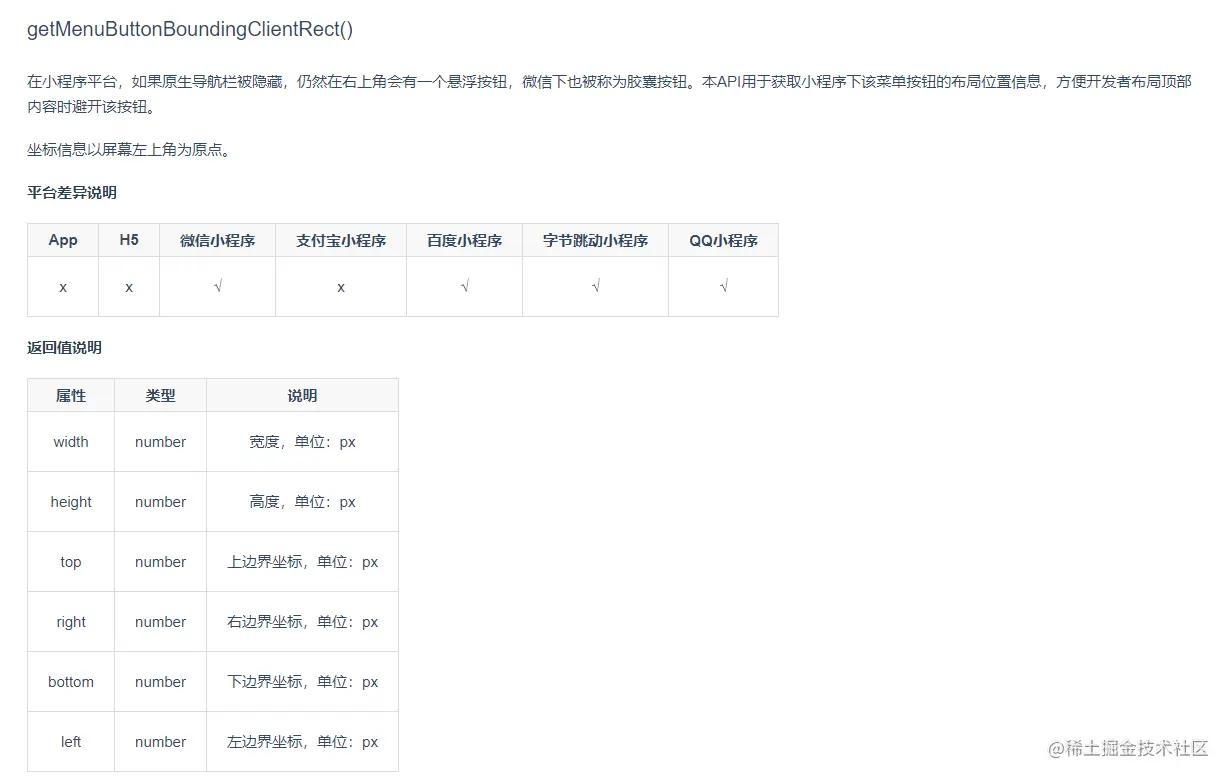Click the 下边界坐标，单位：px description
The image size is (1231, 781).
pos(302,682)
